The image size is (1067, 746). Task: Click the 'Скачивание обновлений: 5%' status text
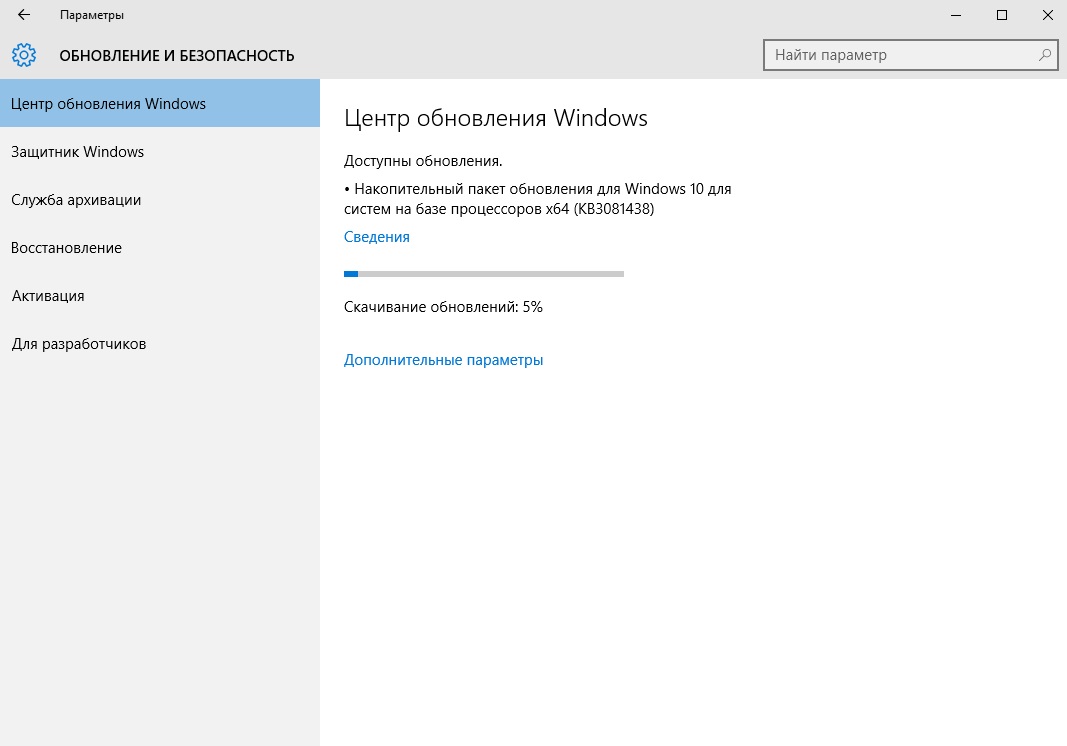pos(443,307)
